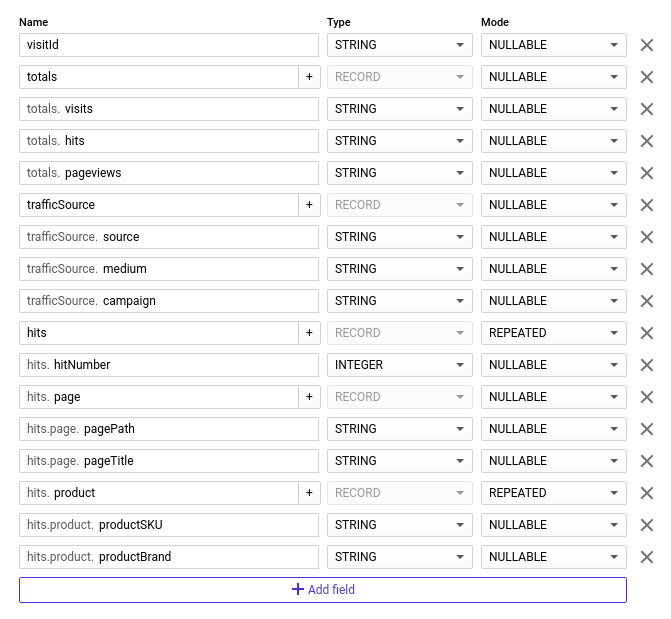
Task: Delete the trafficSource.medium field
Action: (646, 269)
